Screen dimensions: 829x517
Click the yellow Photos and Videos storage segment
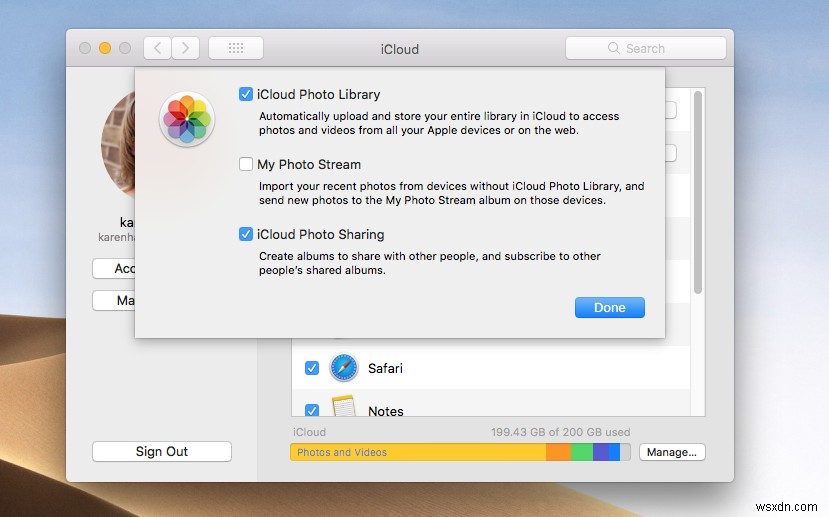(x=417, y=452)
